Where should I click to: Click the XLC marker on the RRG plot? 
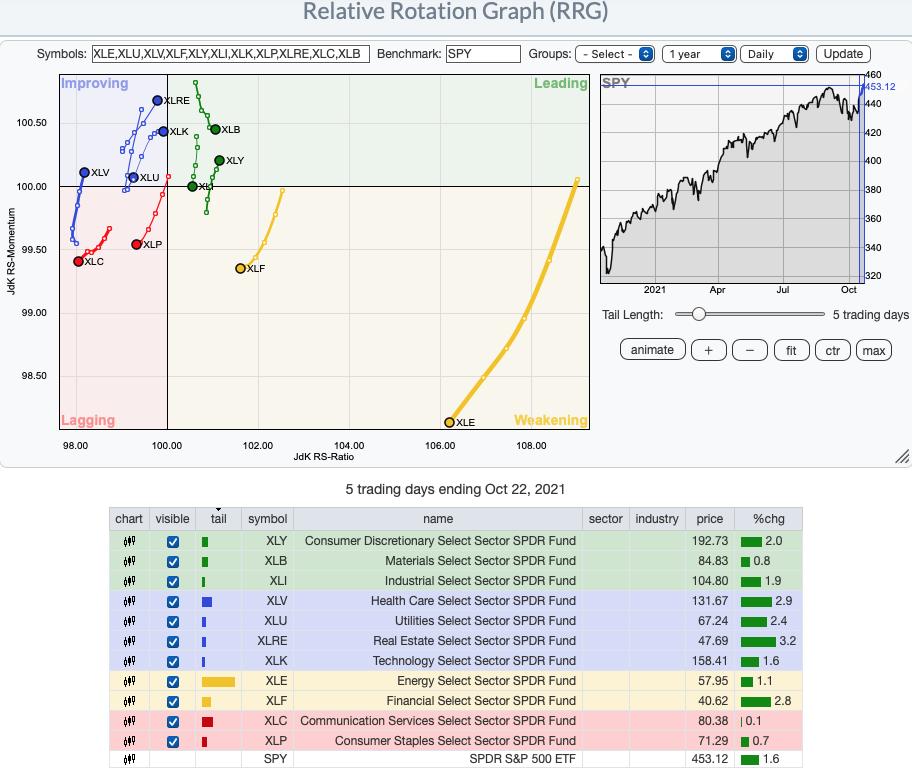click(79, 262)
